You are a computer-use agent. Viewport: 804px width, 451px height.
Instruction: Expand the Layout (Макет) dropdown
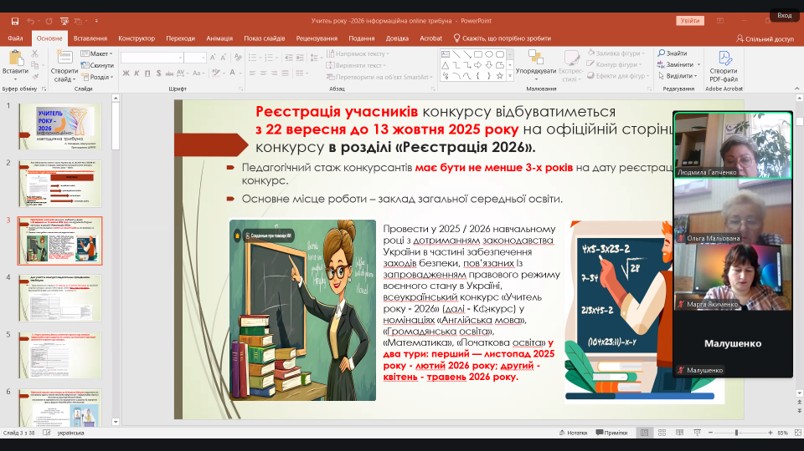coord(99,53)
